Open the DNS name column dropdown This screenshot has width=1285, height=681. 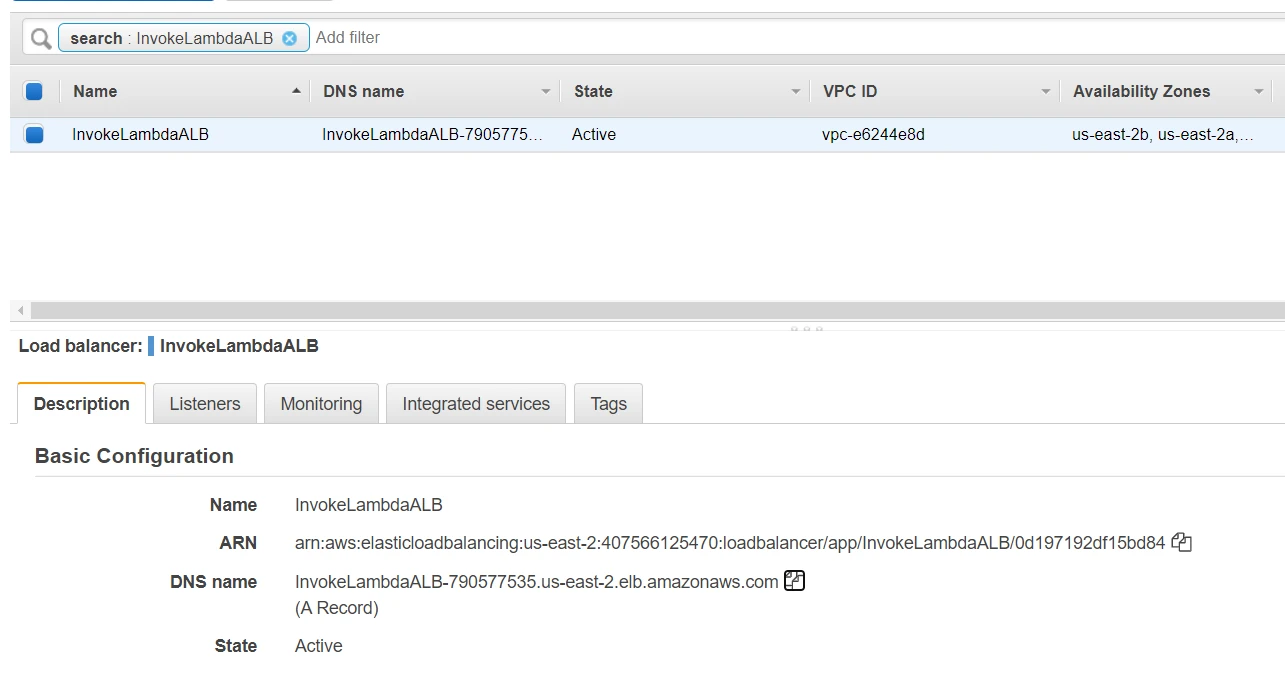pyautogui.click(x=546, y=91)
